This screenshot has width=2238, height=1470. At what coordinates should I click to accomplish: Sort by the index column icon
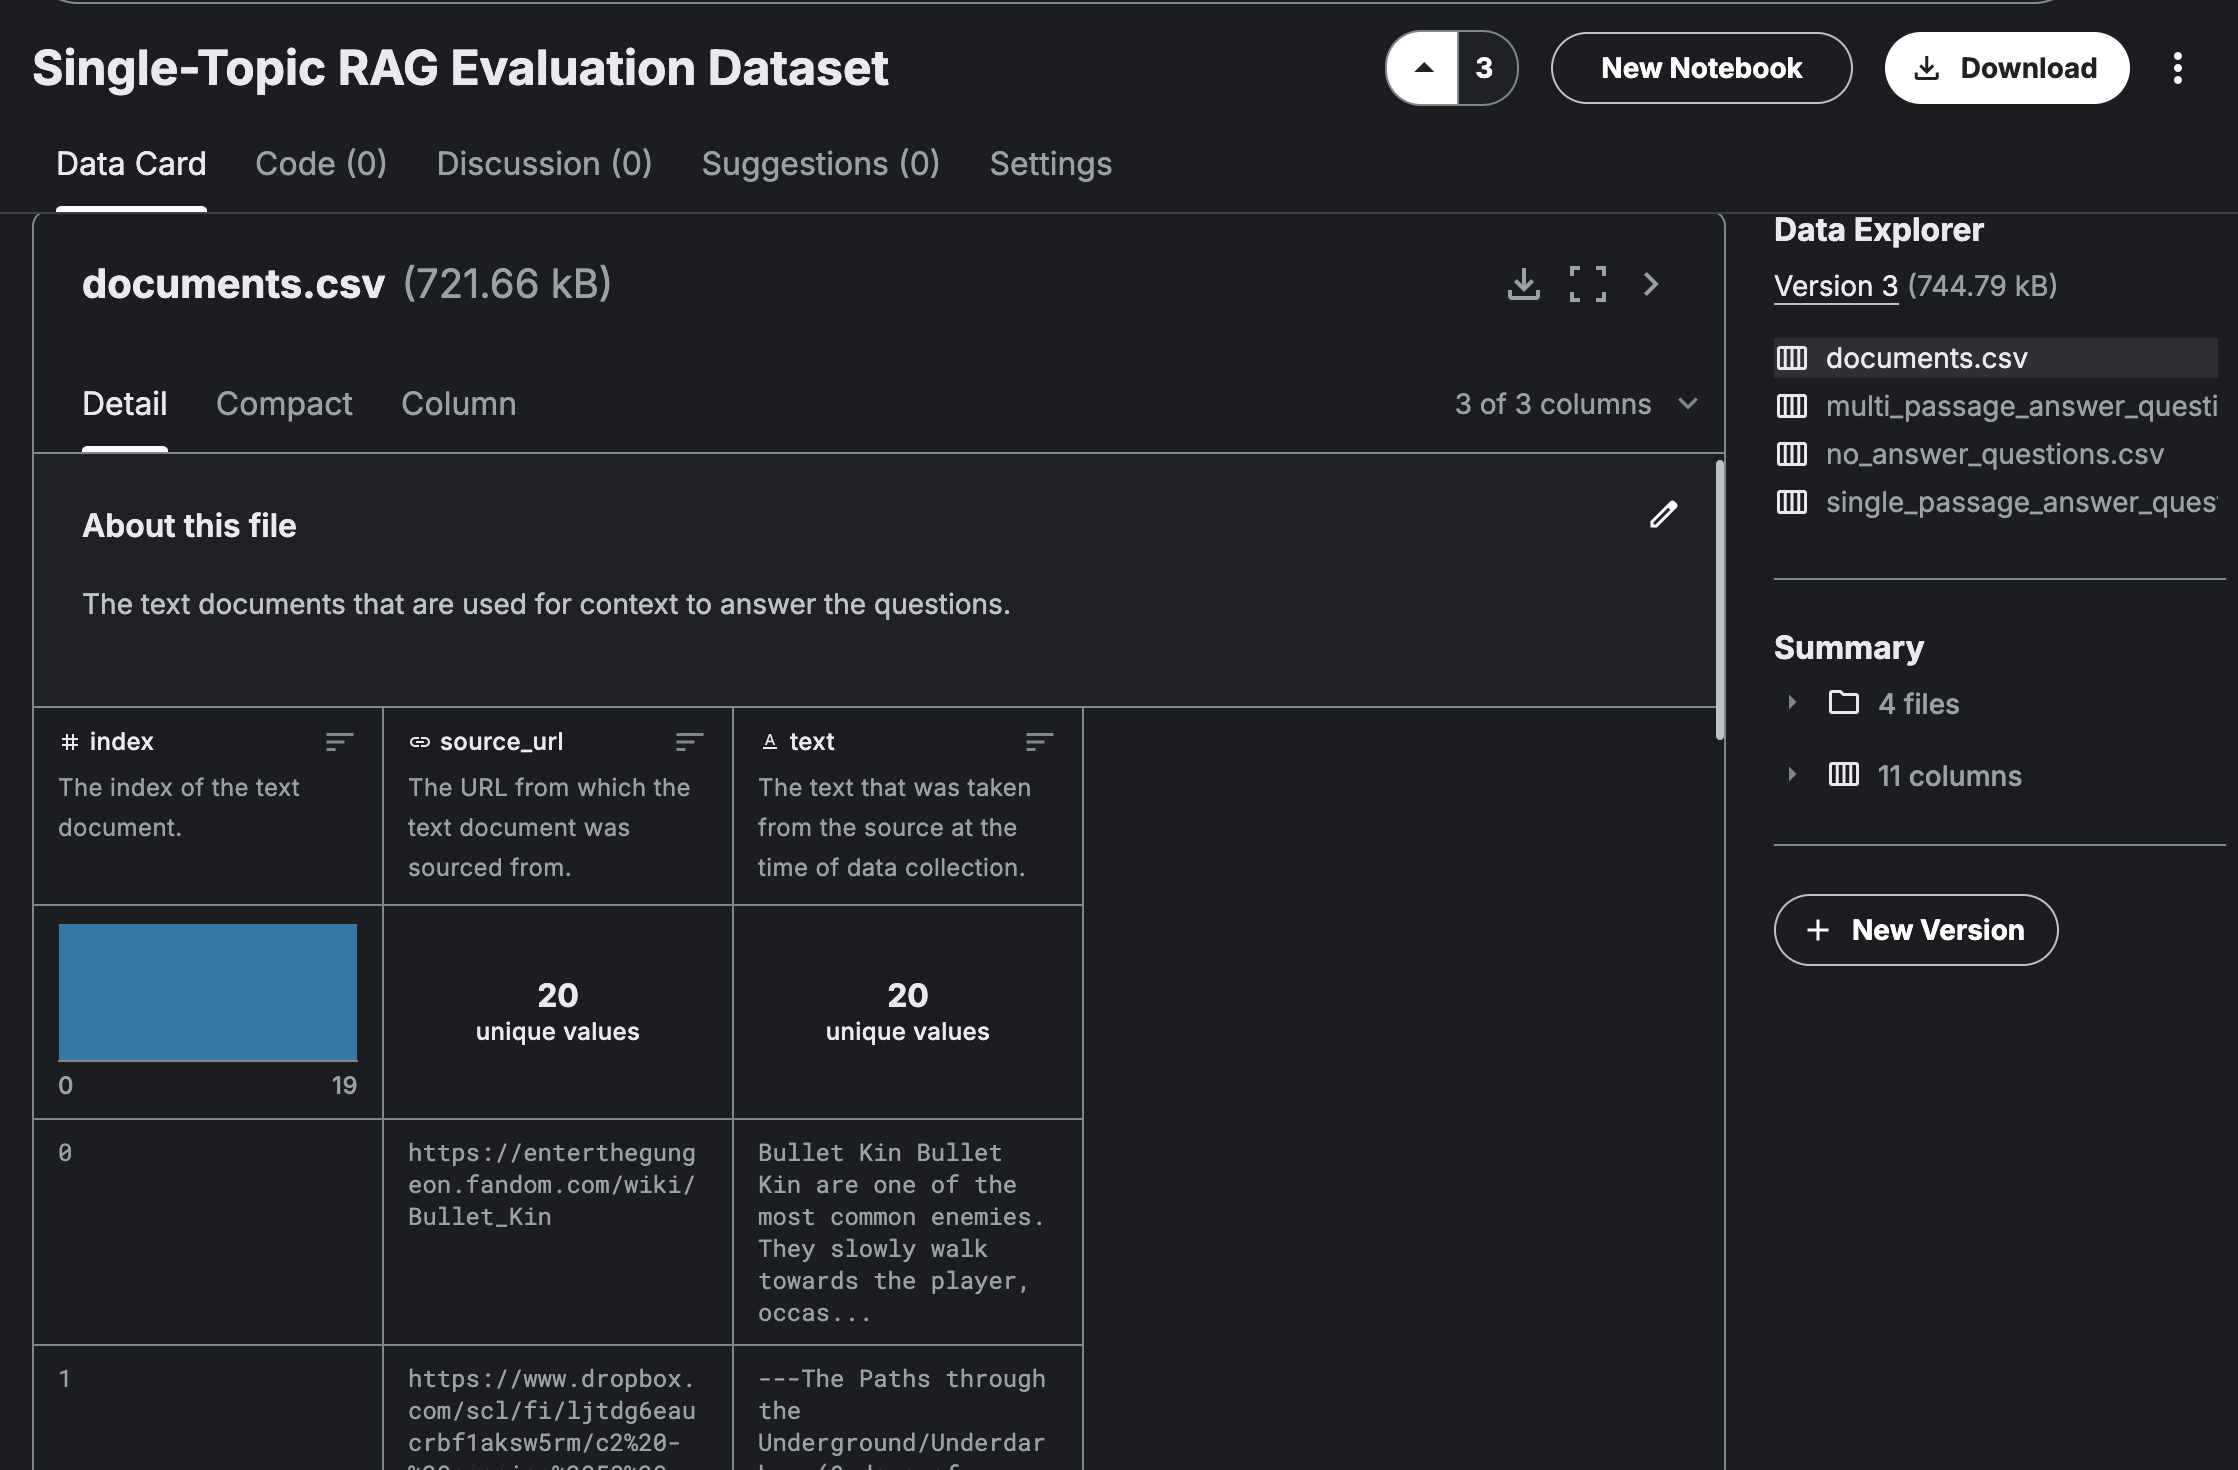(x=339, y=742)
